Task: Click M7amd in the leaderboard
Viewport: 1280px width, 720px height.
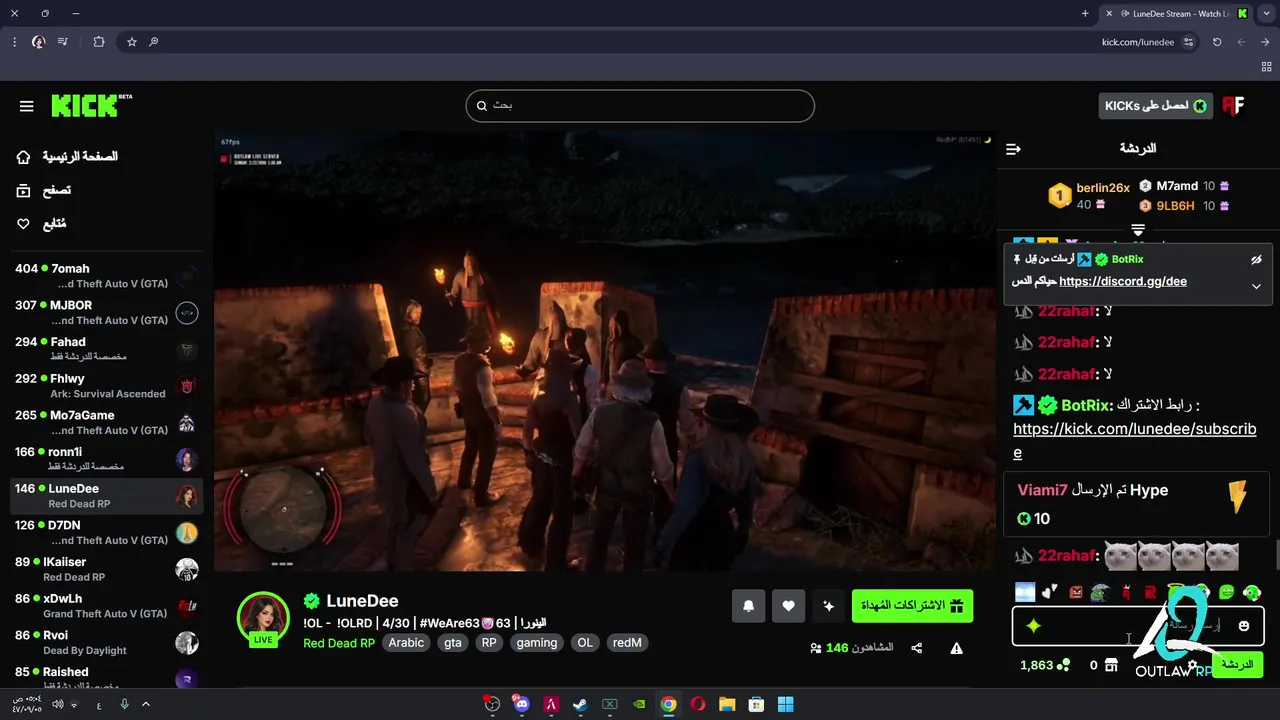Action: click(x=1177, y=187)
